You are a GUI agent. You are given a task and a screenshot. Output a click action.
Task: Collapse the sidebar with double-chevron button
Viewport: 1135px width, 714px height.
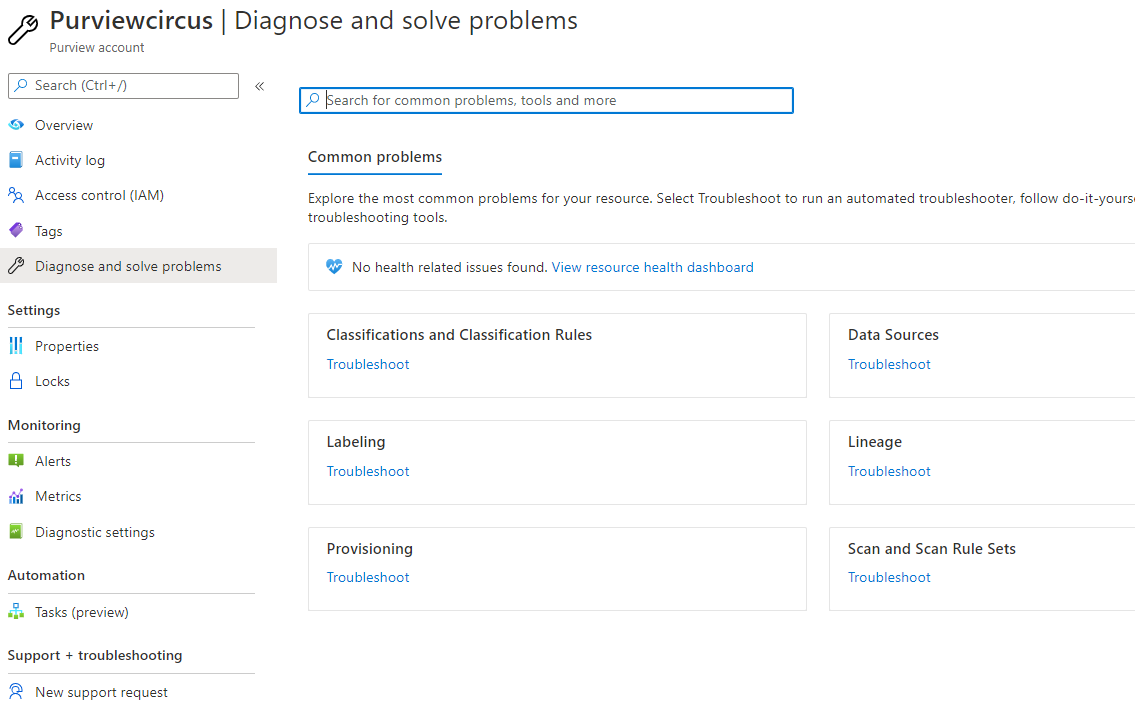pyautogui.click(x=259, y=86)
